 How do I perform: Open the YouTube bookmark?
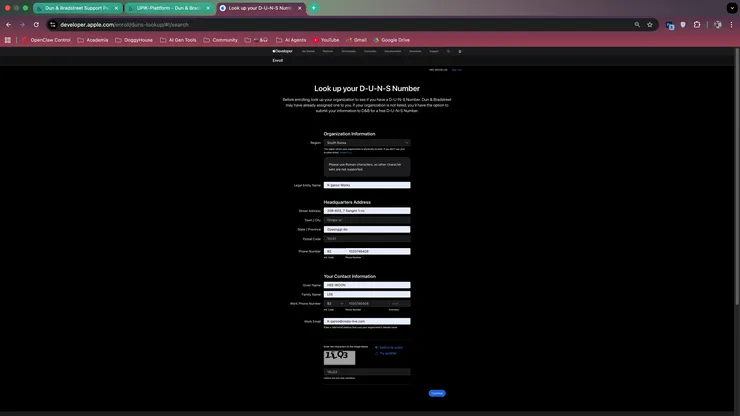(326, 40)
